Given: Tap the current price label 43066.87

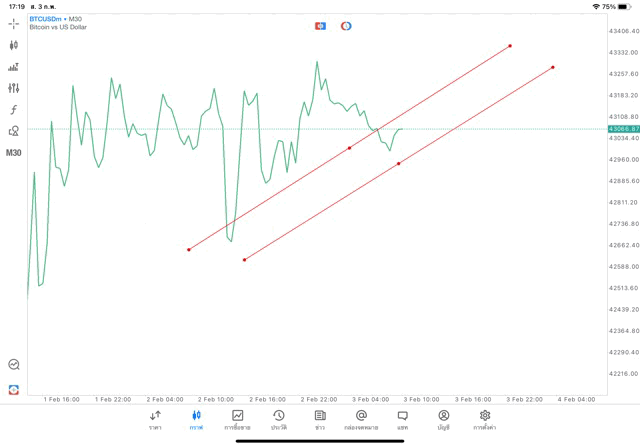Looking at the screenshot, I should click(623, 129).
